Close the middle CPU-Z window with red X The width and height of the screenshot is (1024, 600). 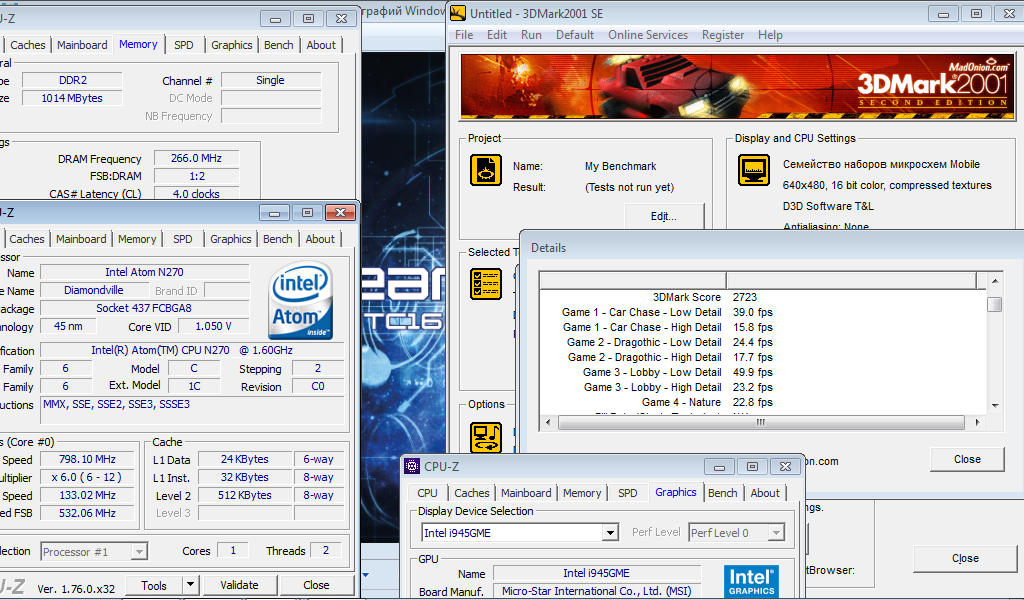point(340,213)
